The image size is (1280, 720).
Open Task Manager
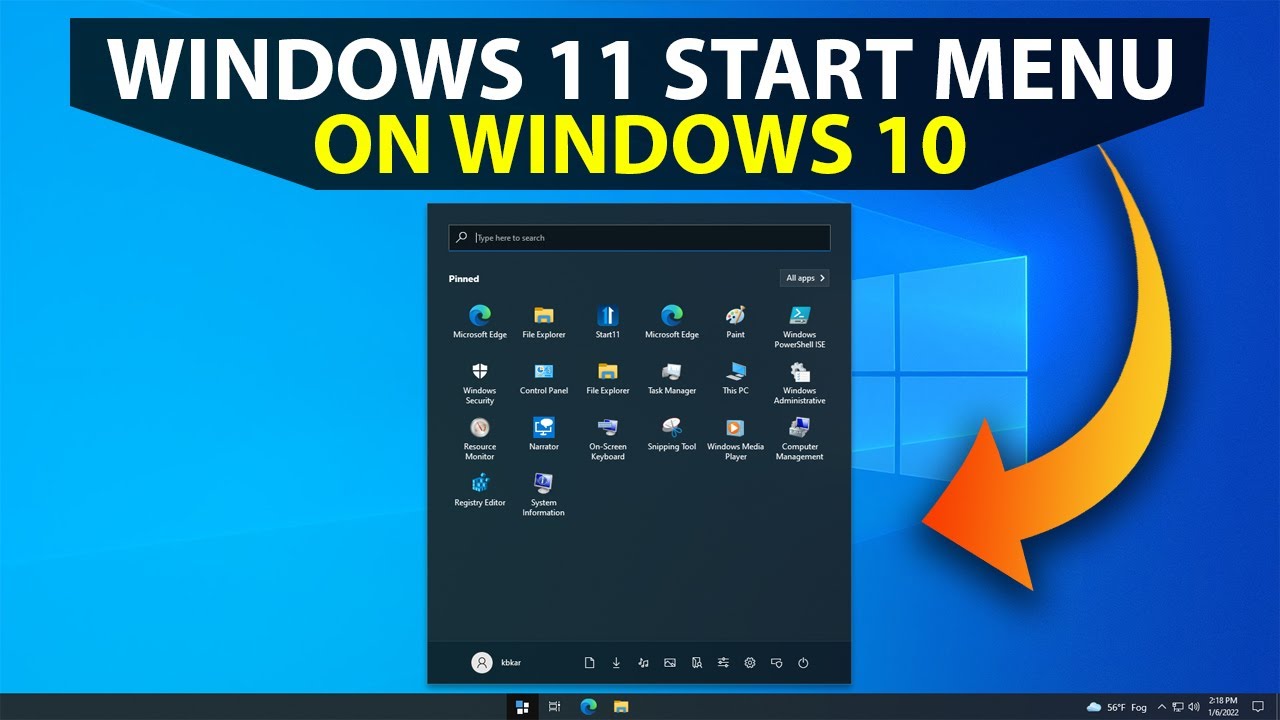pos(671,378)
